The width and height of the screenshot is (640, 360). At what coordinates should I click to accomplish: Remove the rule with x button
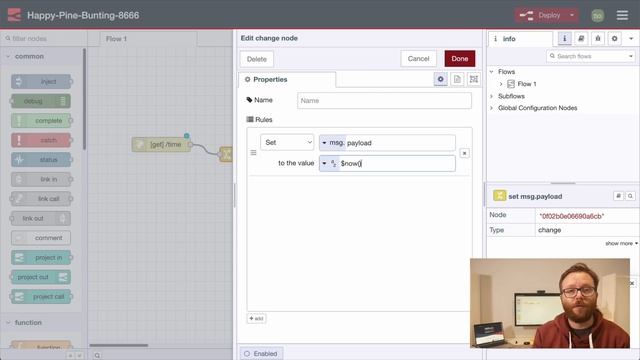click(x=464, y=153)
